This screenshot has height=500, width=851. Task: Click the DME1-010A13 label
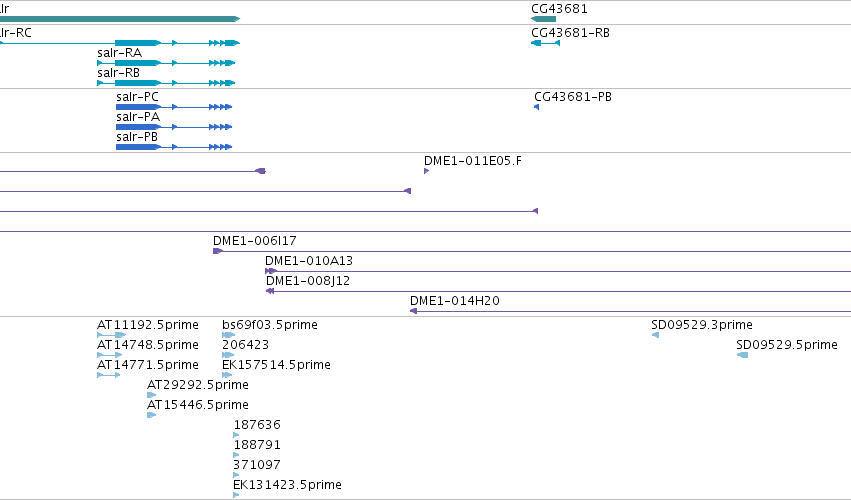pos(309,261)
